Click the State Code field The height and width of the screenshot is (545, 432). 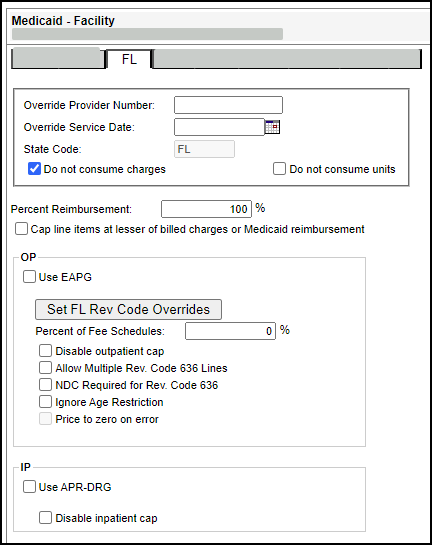(x=204, y=149)
